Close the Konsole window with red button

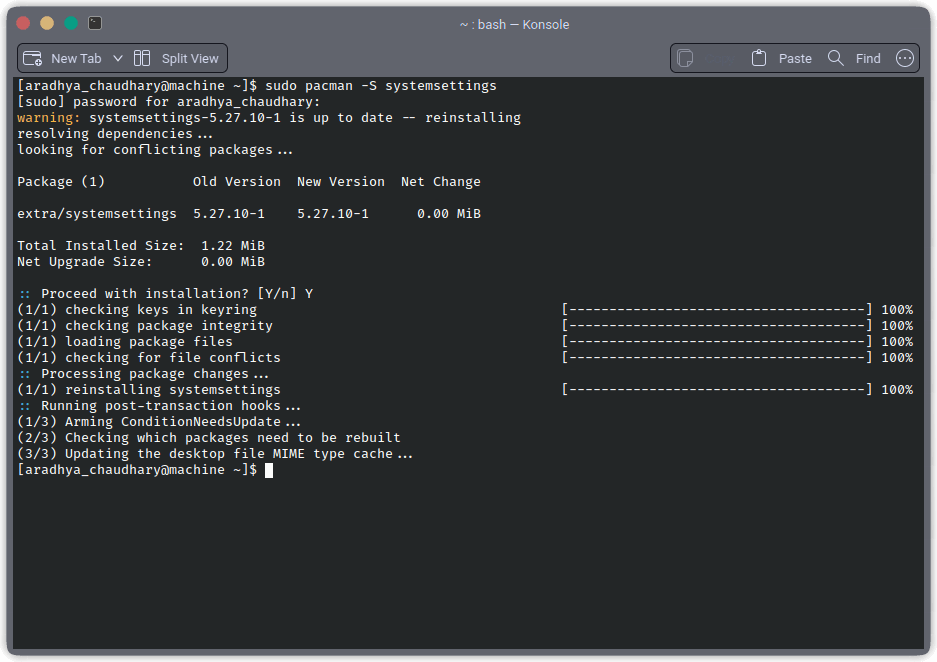[23, 23]
